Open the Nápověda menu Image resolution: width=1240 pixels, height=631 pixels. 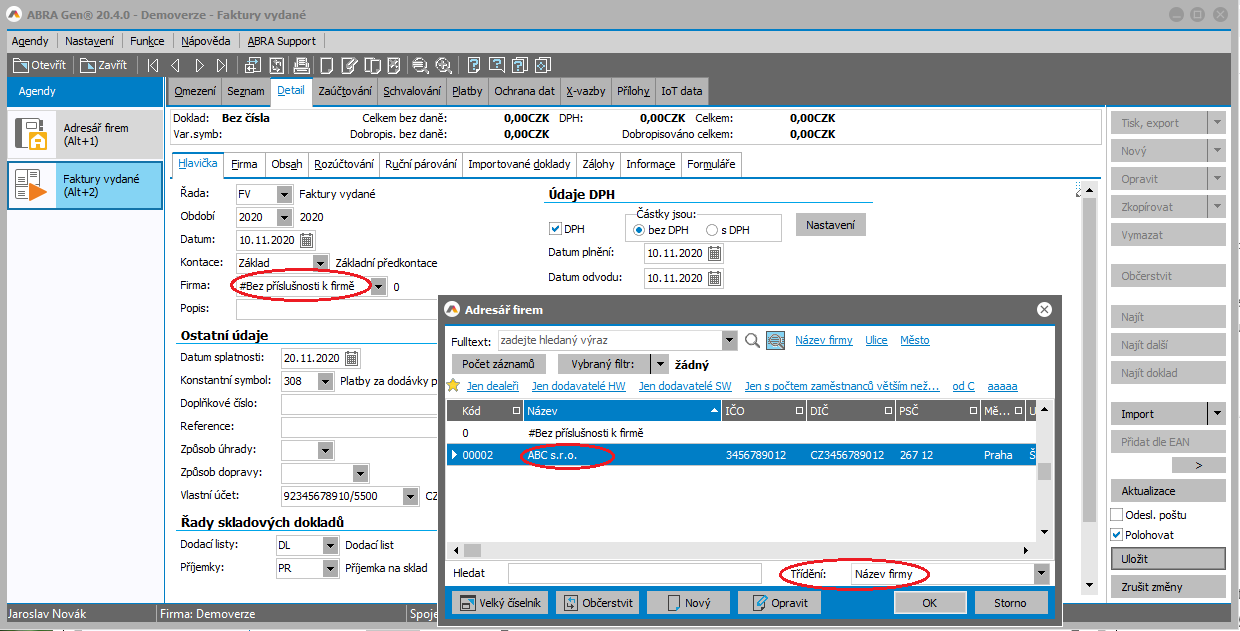205,41
